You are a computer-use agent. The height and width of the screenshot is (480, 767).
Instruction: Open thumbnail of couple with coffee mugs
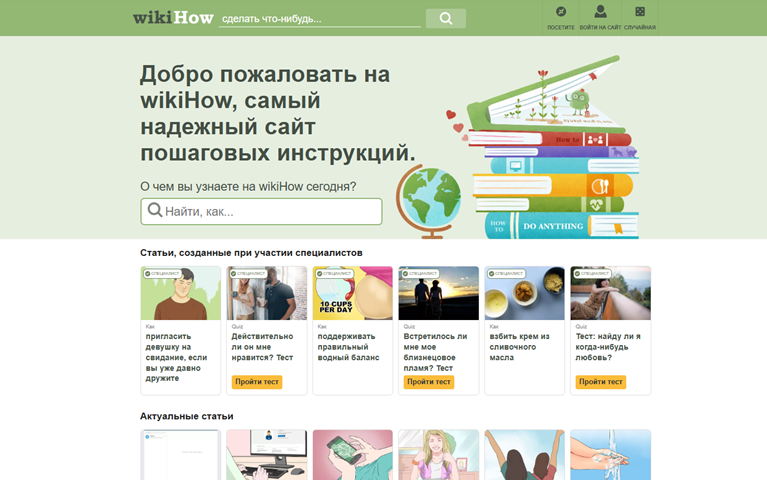pos(267,293)
